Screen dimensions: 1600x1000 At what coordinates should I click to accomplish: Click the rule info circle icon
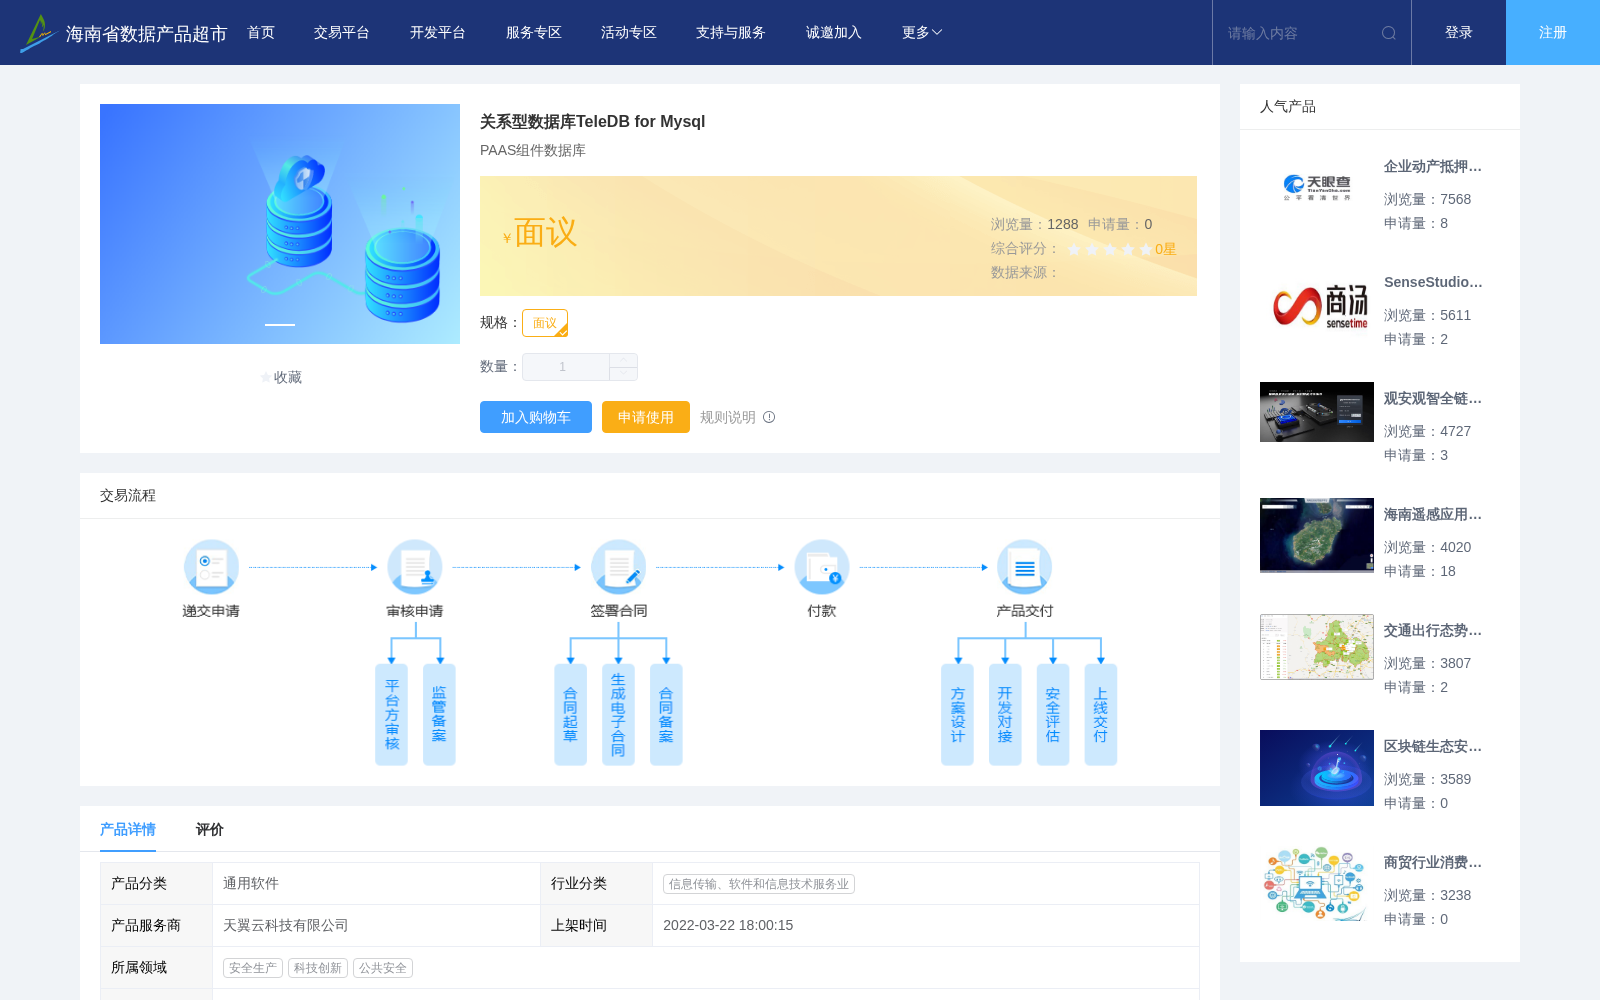click(769, 417)
